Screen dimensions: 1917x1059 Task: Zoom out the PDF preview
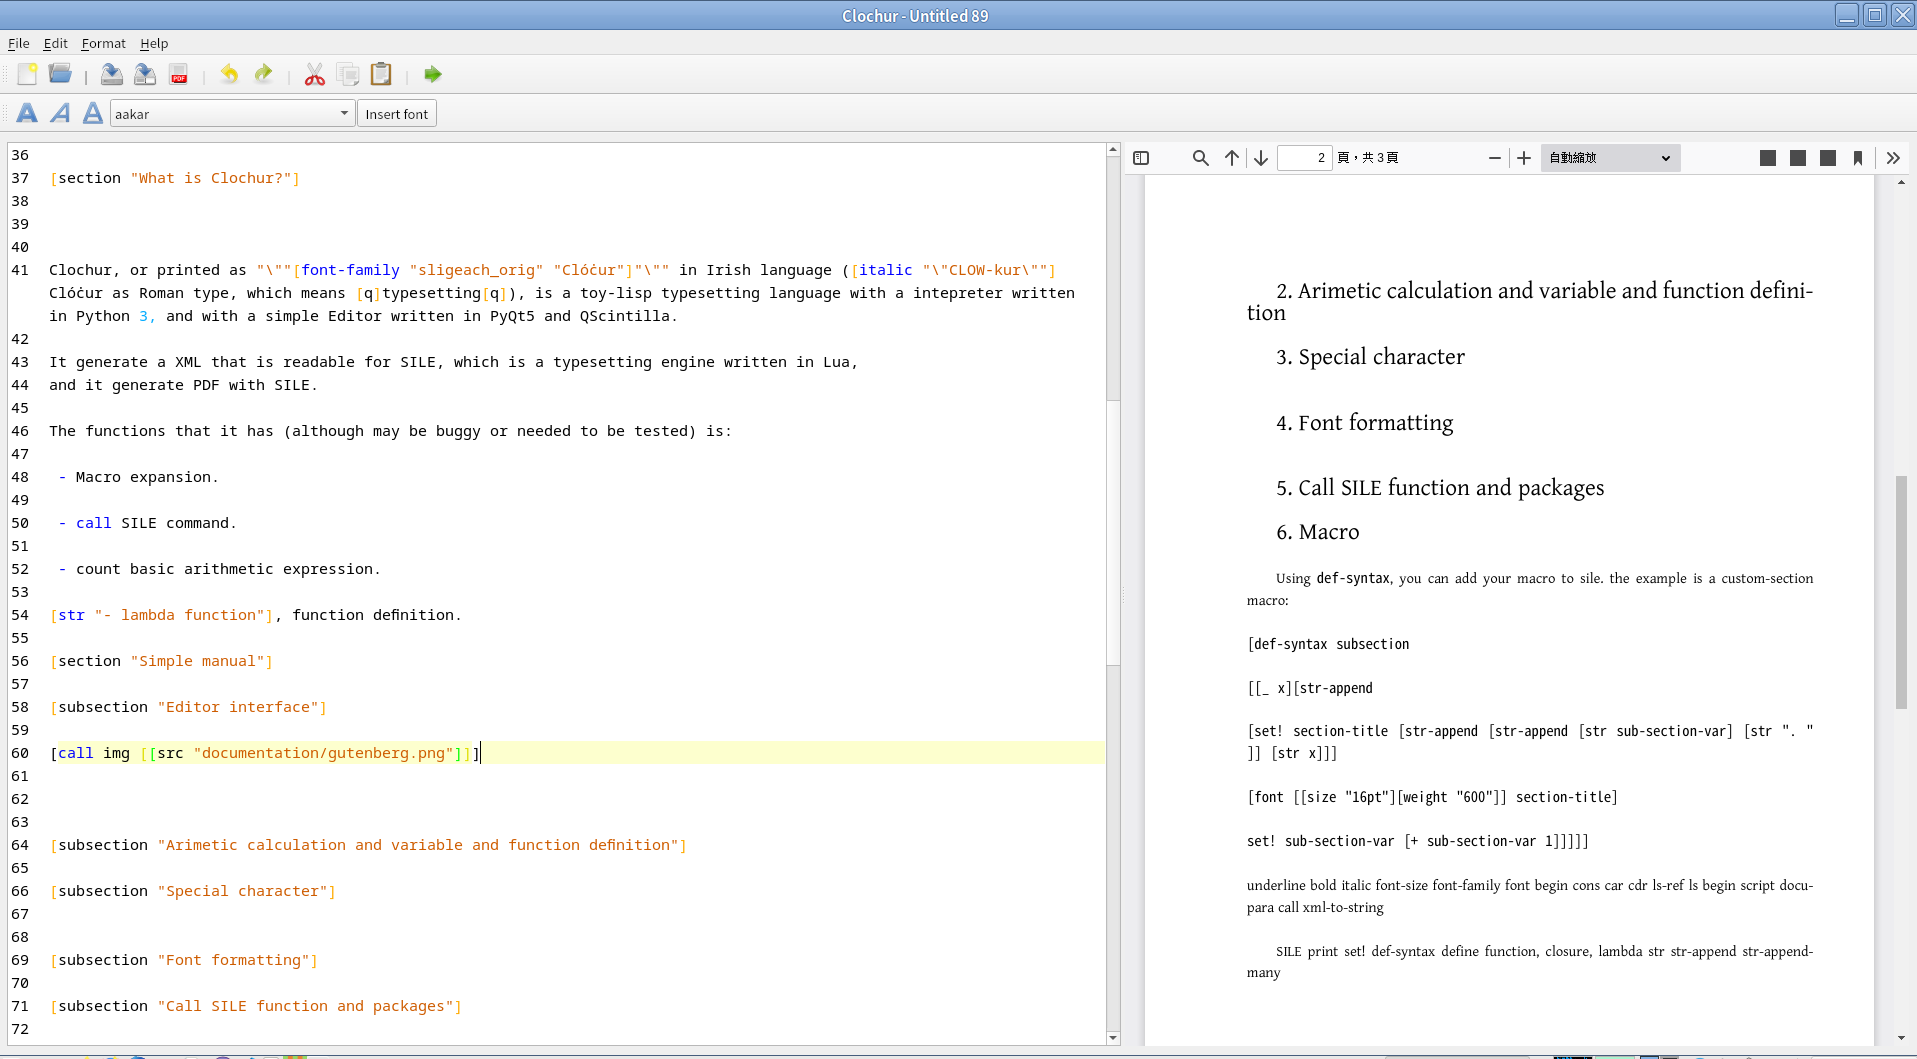pyautogui.click(x=1495, y=158)
